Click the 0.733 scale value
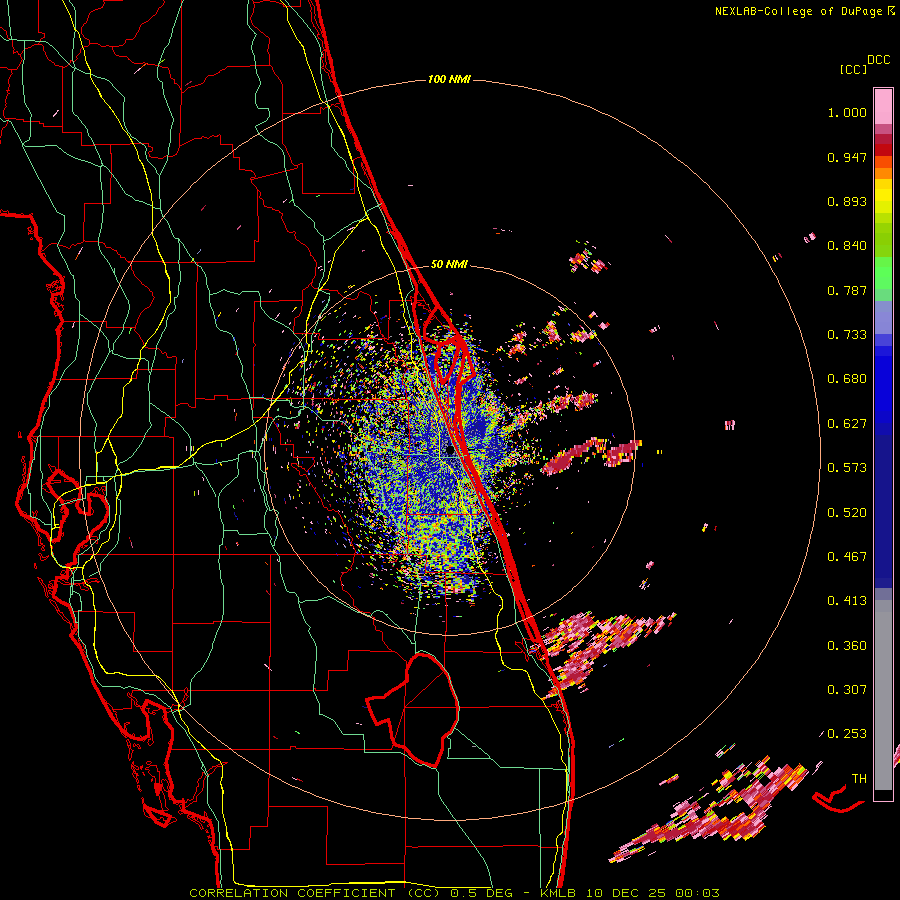Screen dimensions: 900x900 pyautogui.click(x=847, y=335)
